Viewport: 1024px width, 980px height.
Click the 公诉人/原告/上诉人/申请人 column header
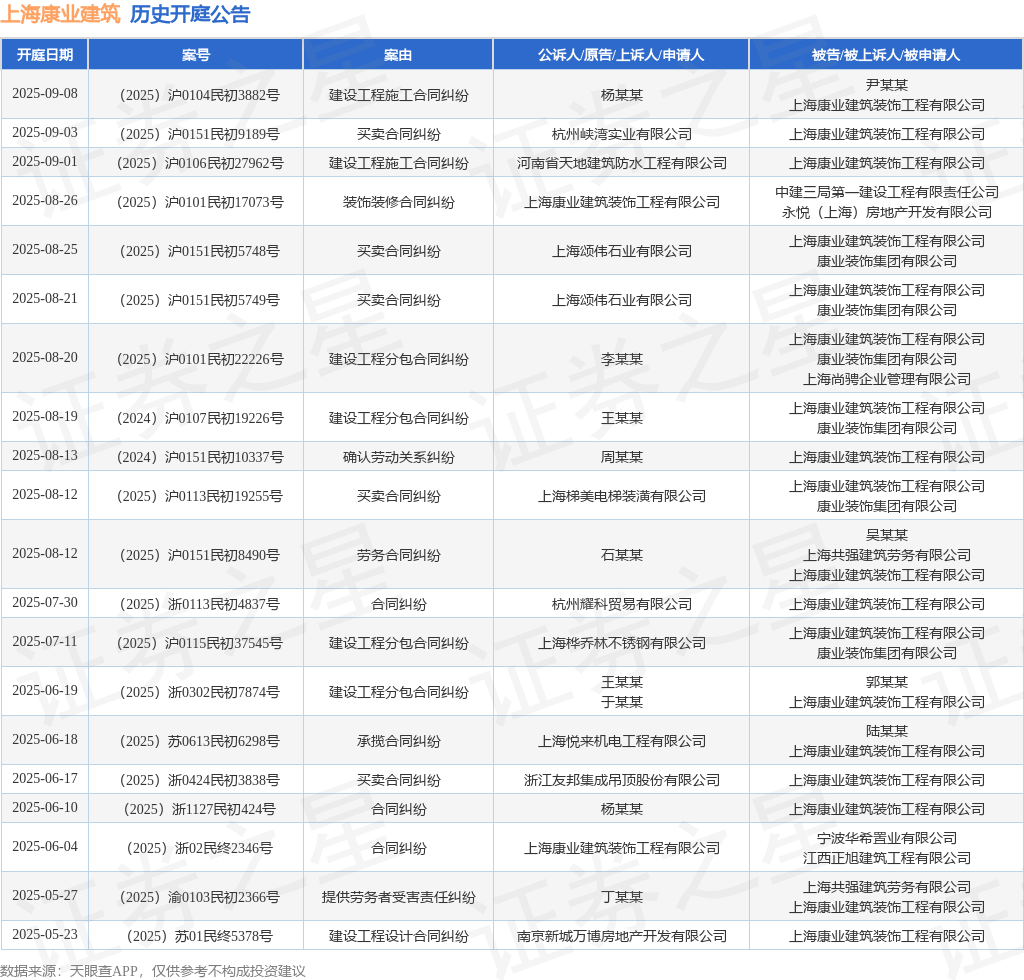coord(621,55)
